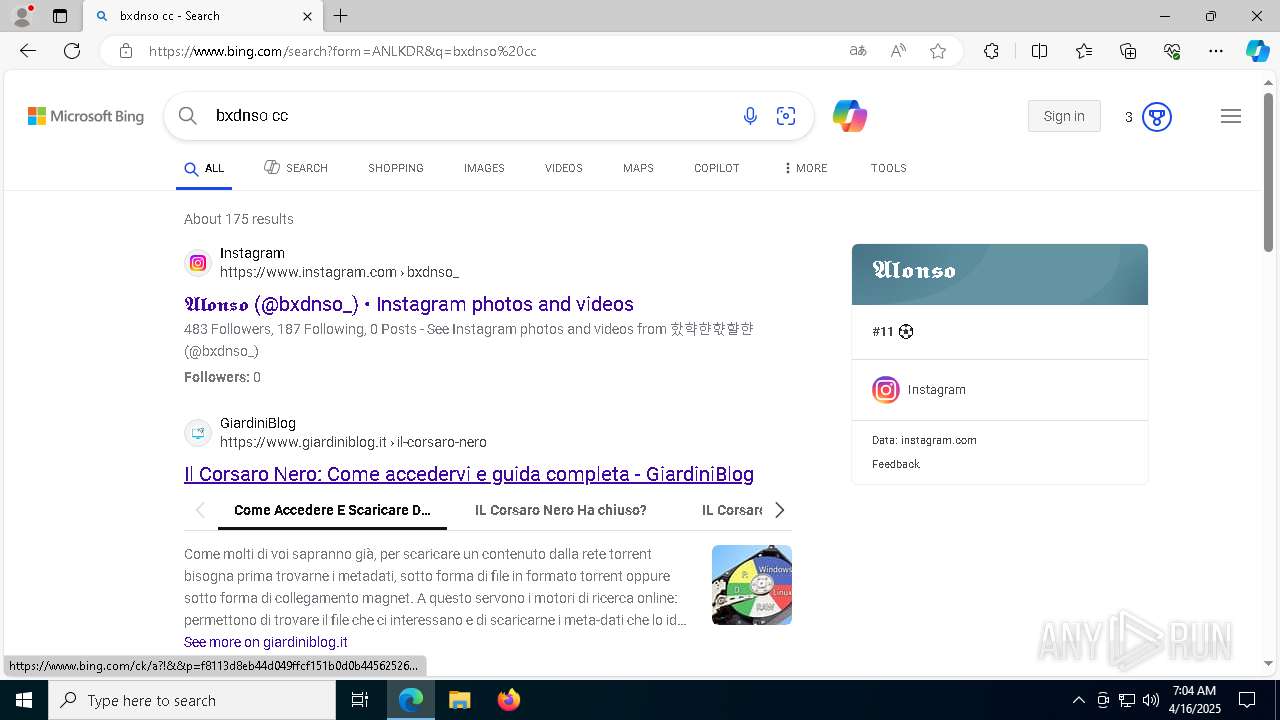Open a new tab with plus button
This screenshot has width=1280, height=720.
(x=341, y=16)
